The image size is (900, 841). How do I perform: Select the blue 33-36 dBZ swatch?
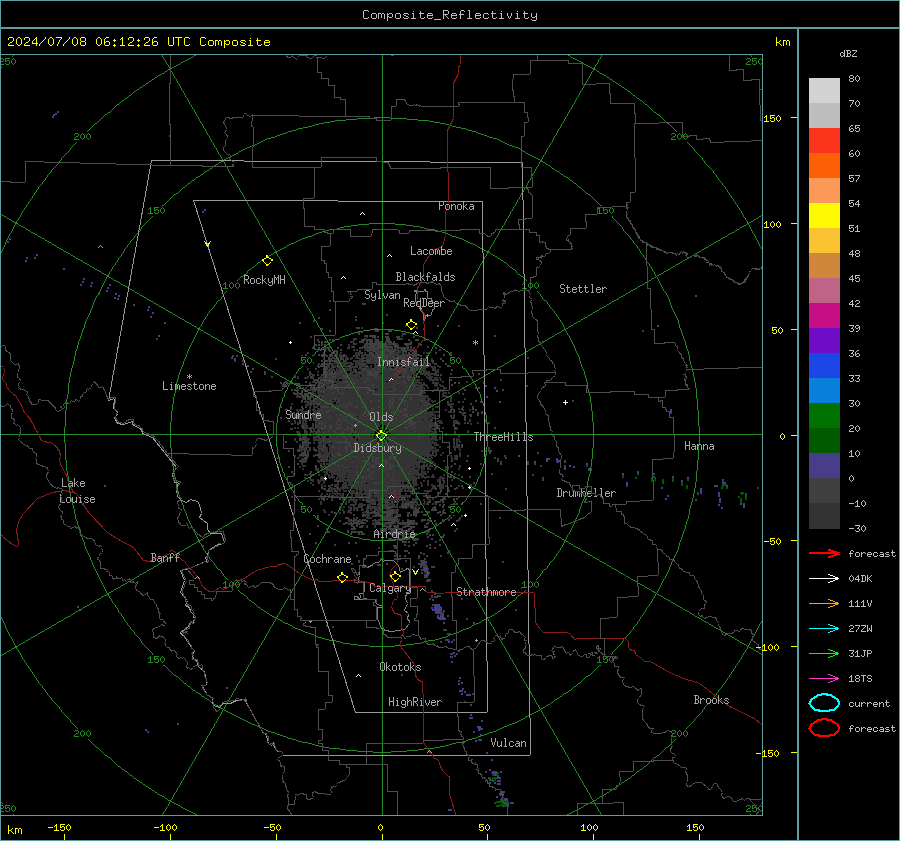point(824,365)
